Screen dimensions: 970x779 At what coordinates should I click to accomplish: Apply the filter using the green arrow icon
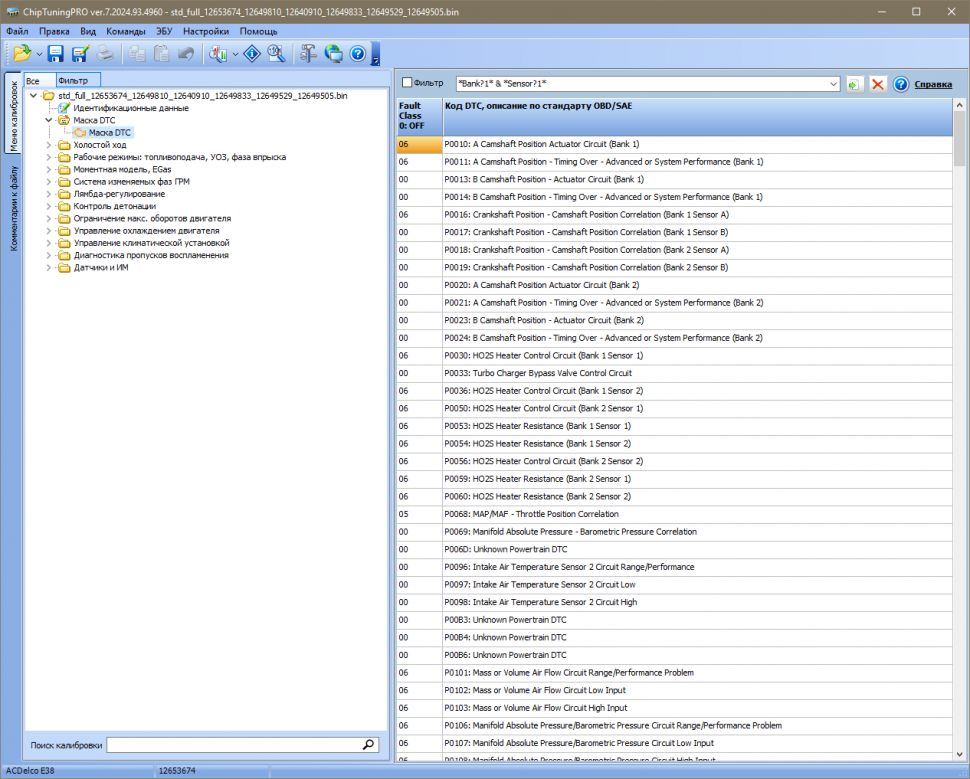coord(855,84)
